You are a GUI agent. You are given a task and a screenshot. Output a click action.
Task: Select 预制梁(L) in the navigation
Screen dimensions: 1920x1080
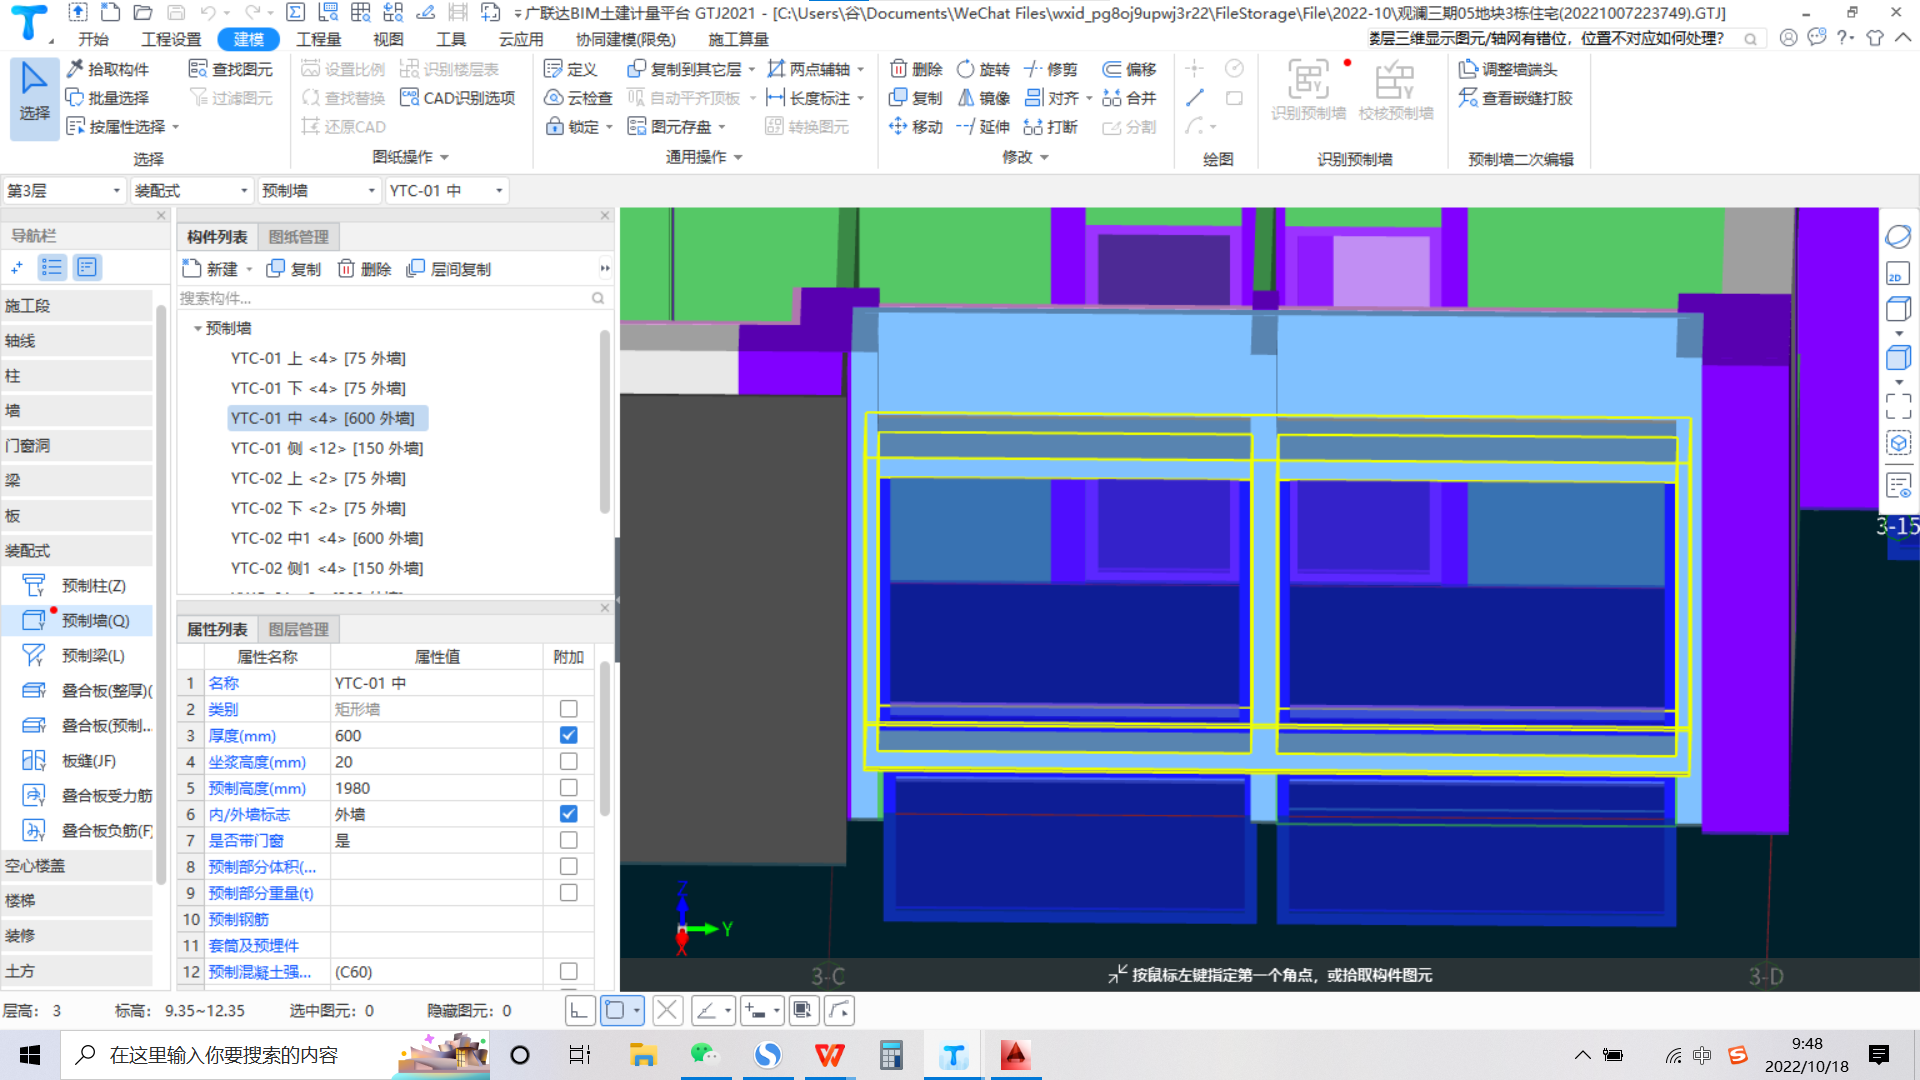point(78,656)
